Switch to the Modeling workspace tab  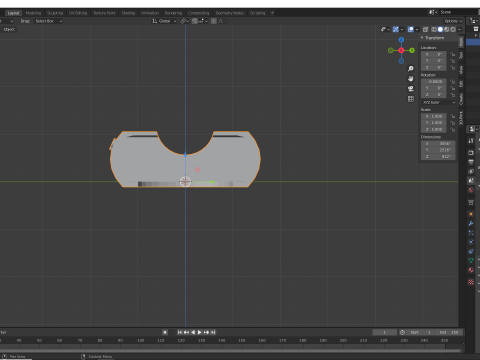click(x=33, y=13)
